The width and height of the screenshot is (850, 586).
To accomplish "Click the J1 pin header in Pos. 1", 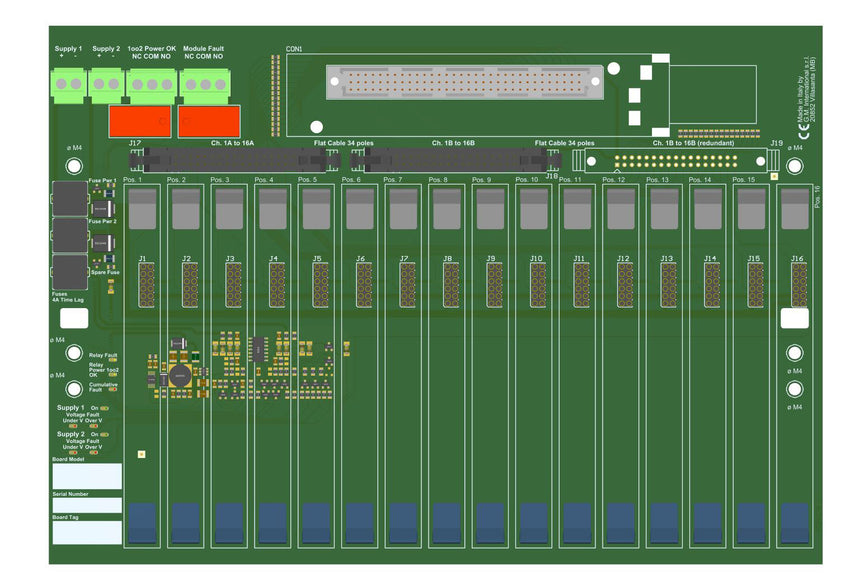I will point(143,285).
